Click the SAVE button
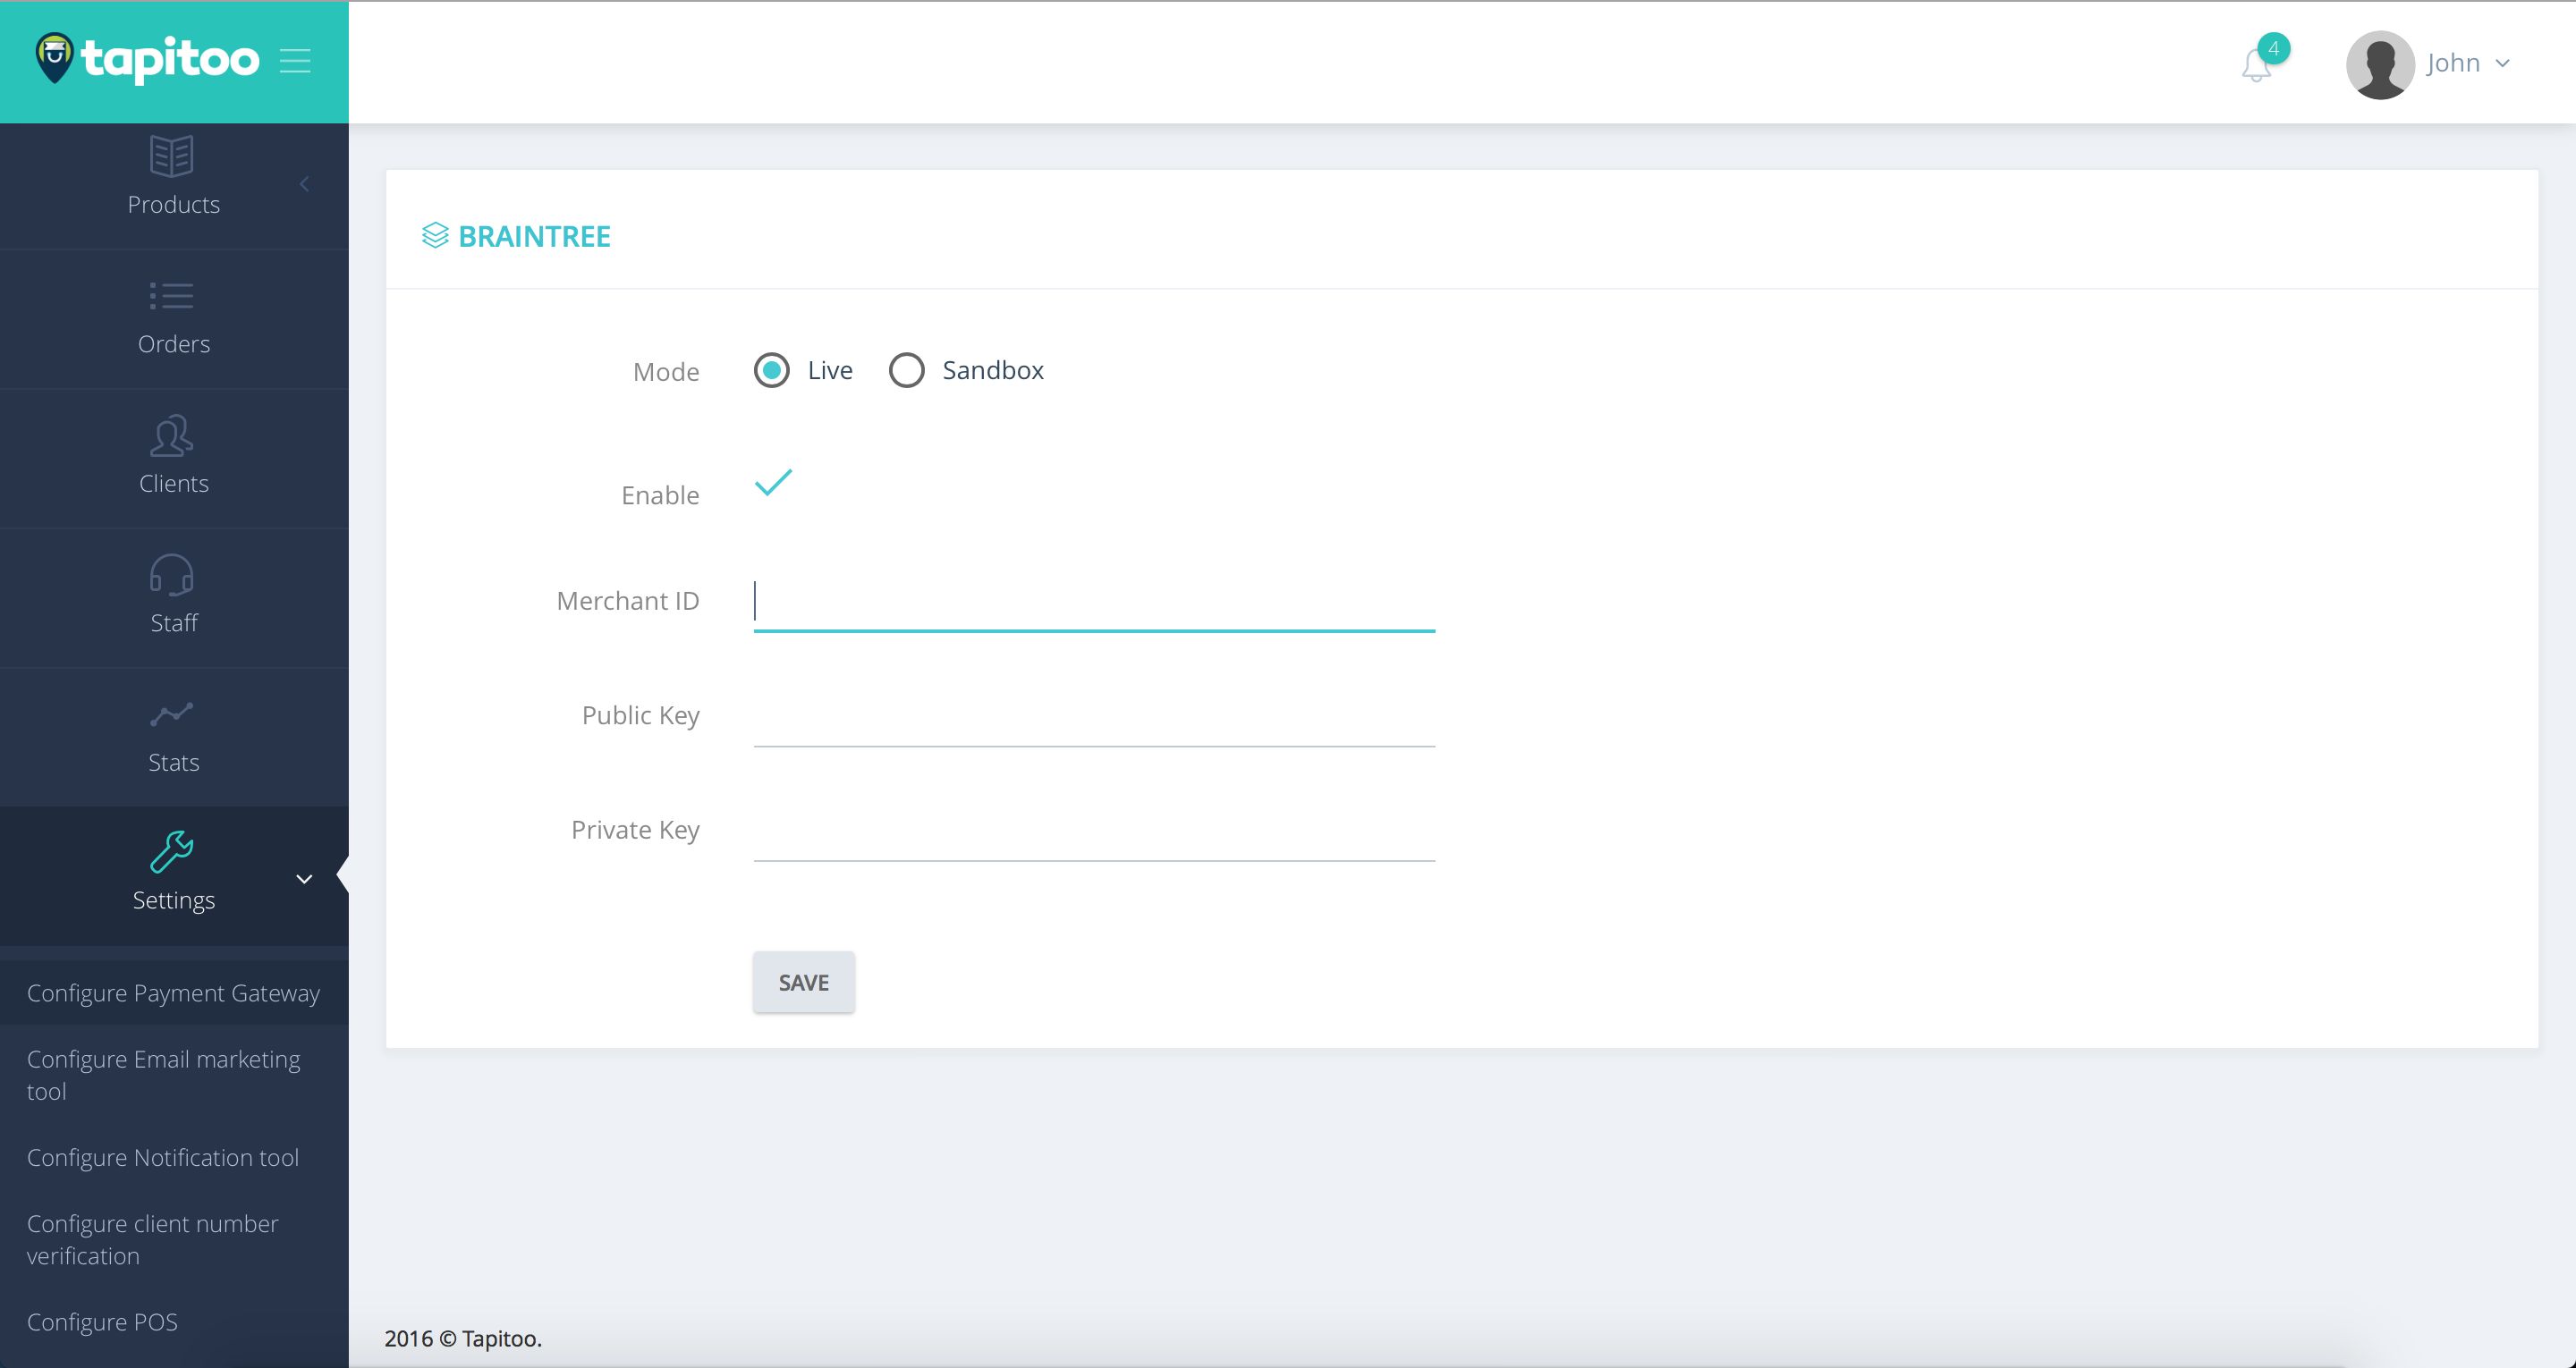The width and height of the screenshot is (2576, 1368). (x=803, y=982)
